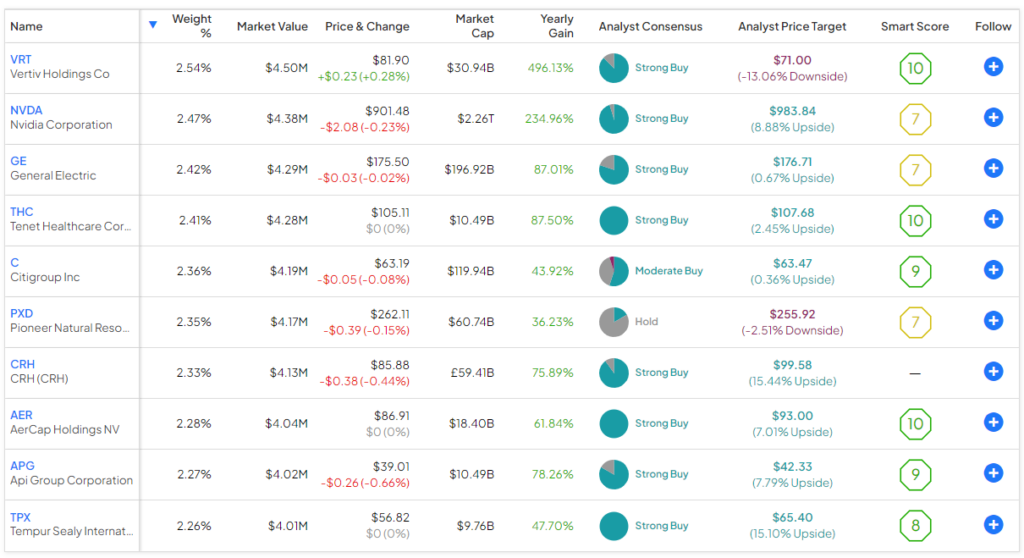Viewport: 1024px width, 558px height.
Task: Add General Electric to followed stocks
Action: pyautogui.click(x=993, y=169)
